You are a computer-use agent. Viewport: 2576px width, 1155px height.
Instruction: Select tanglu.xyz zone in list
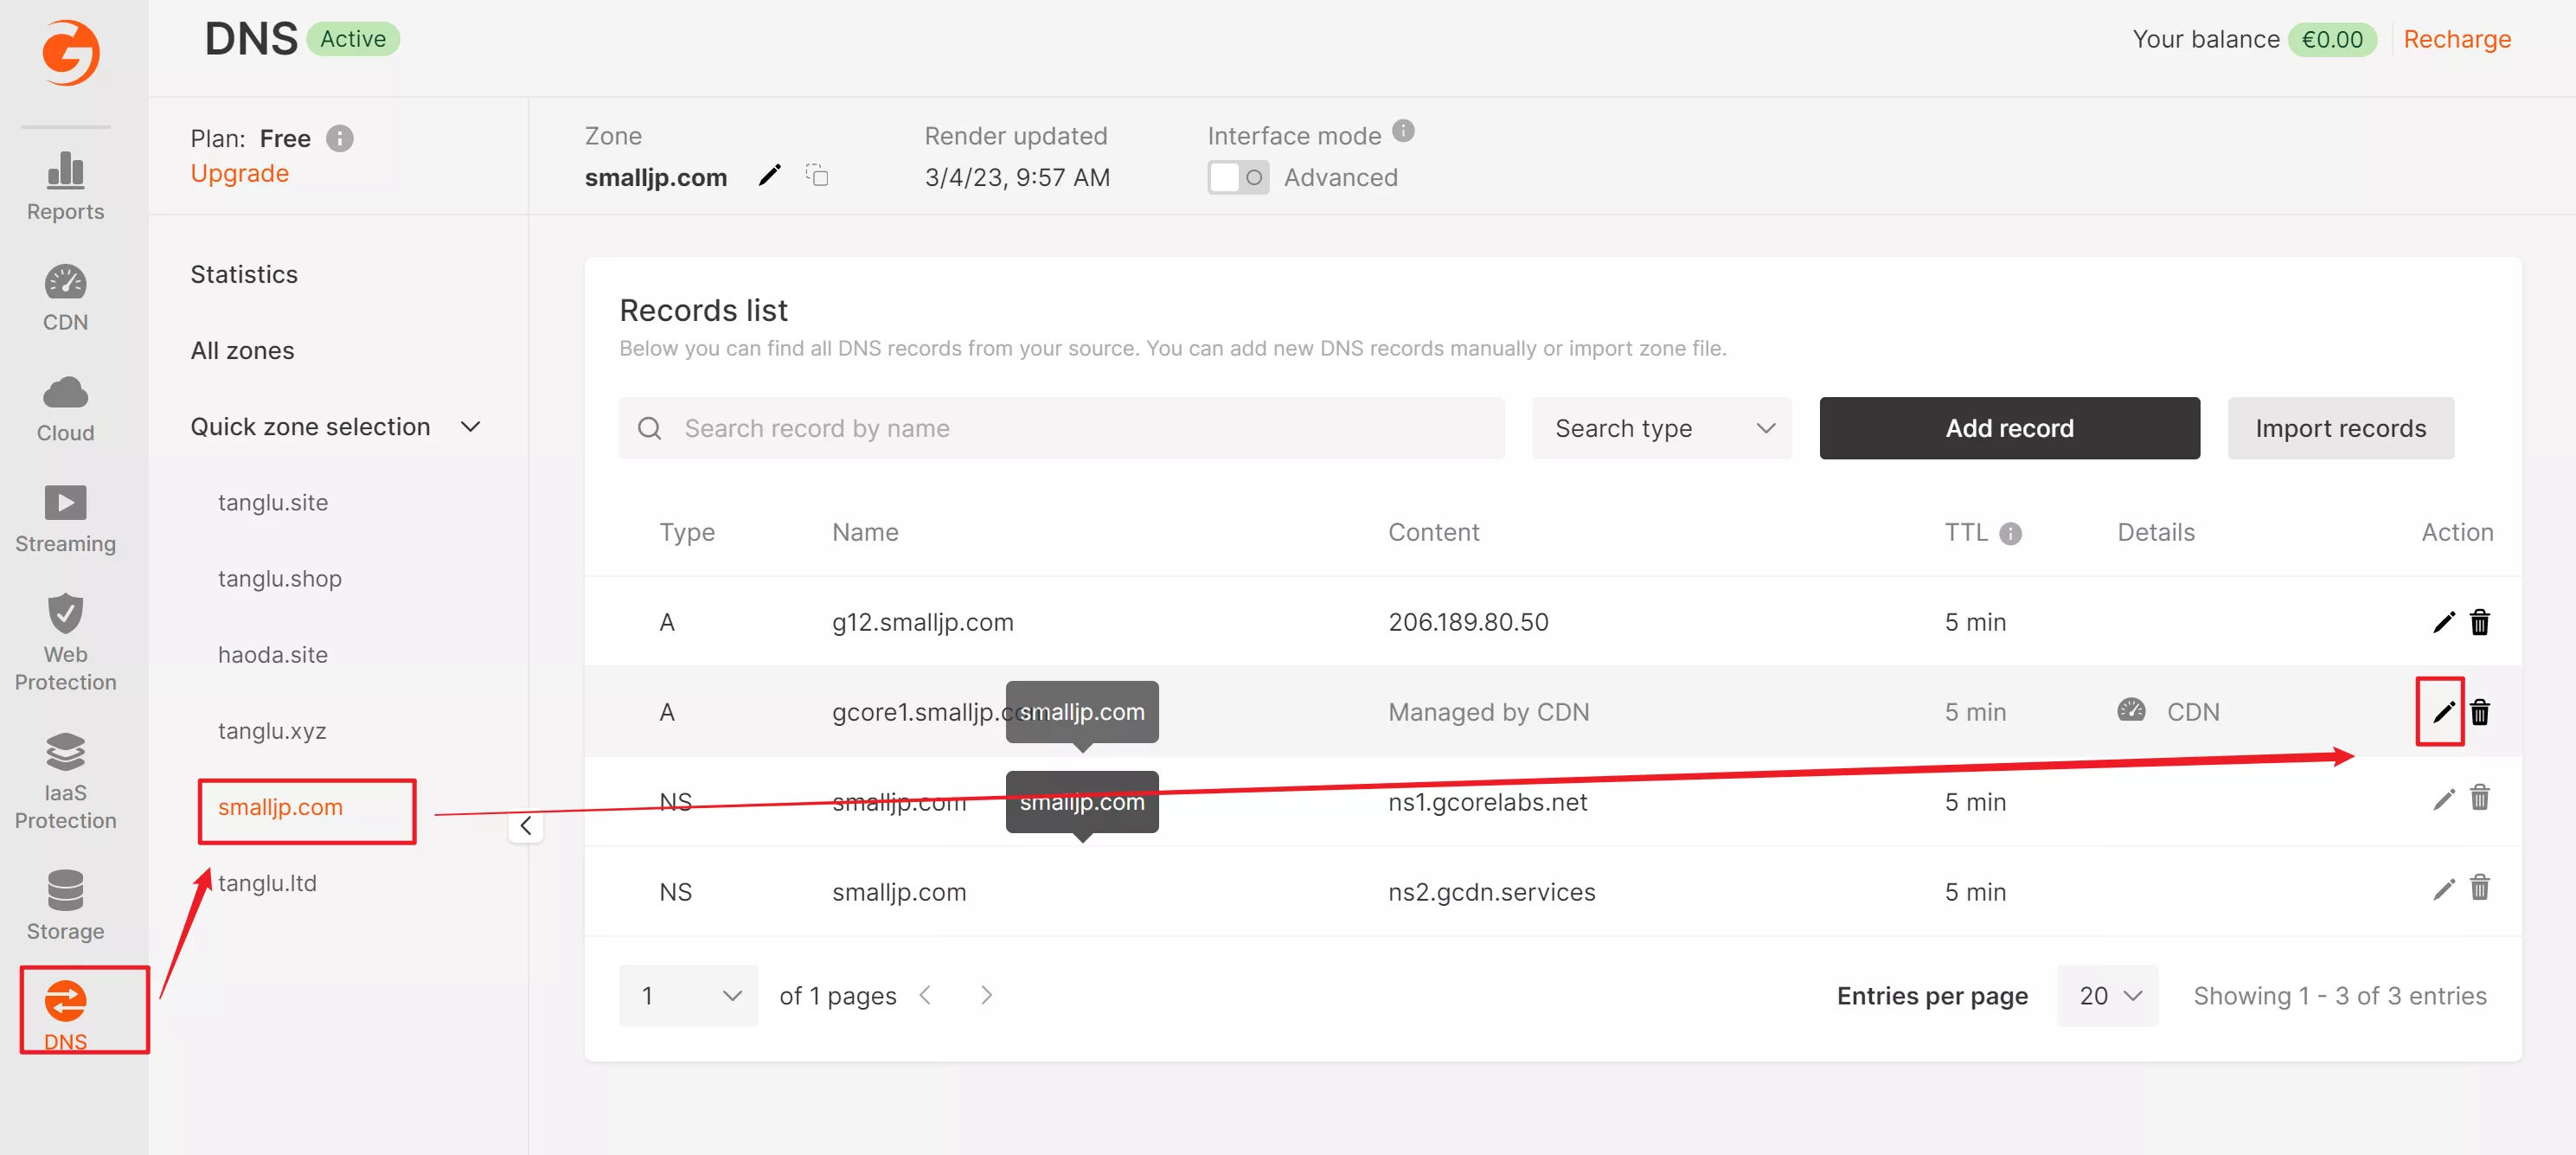pyautogui.click(x=272, y=731)
